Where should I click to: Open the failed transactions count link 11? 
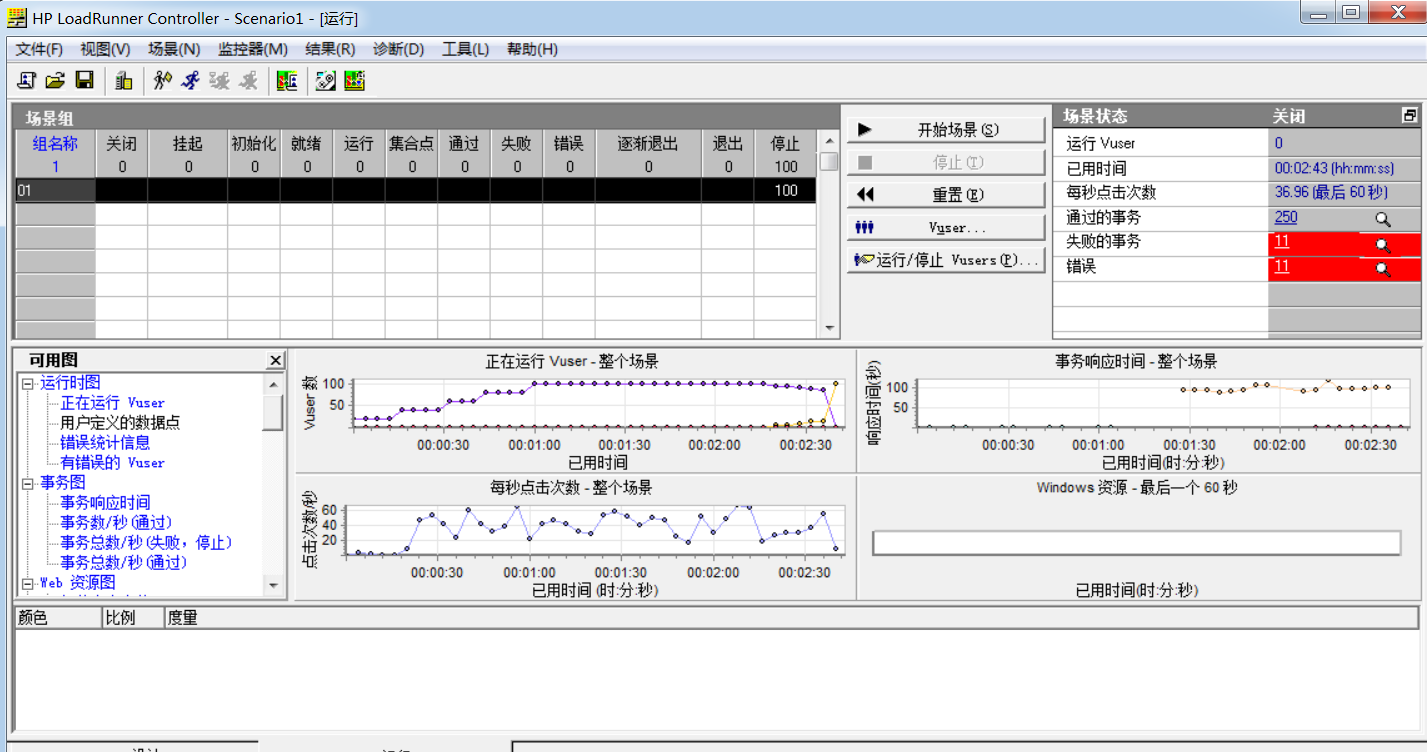tap(1282, 242)
